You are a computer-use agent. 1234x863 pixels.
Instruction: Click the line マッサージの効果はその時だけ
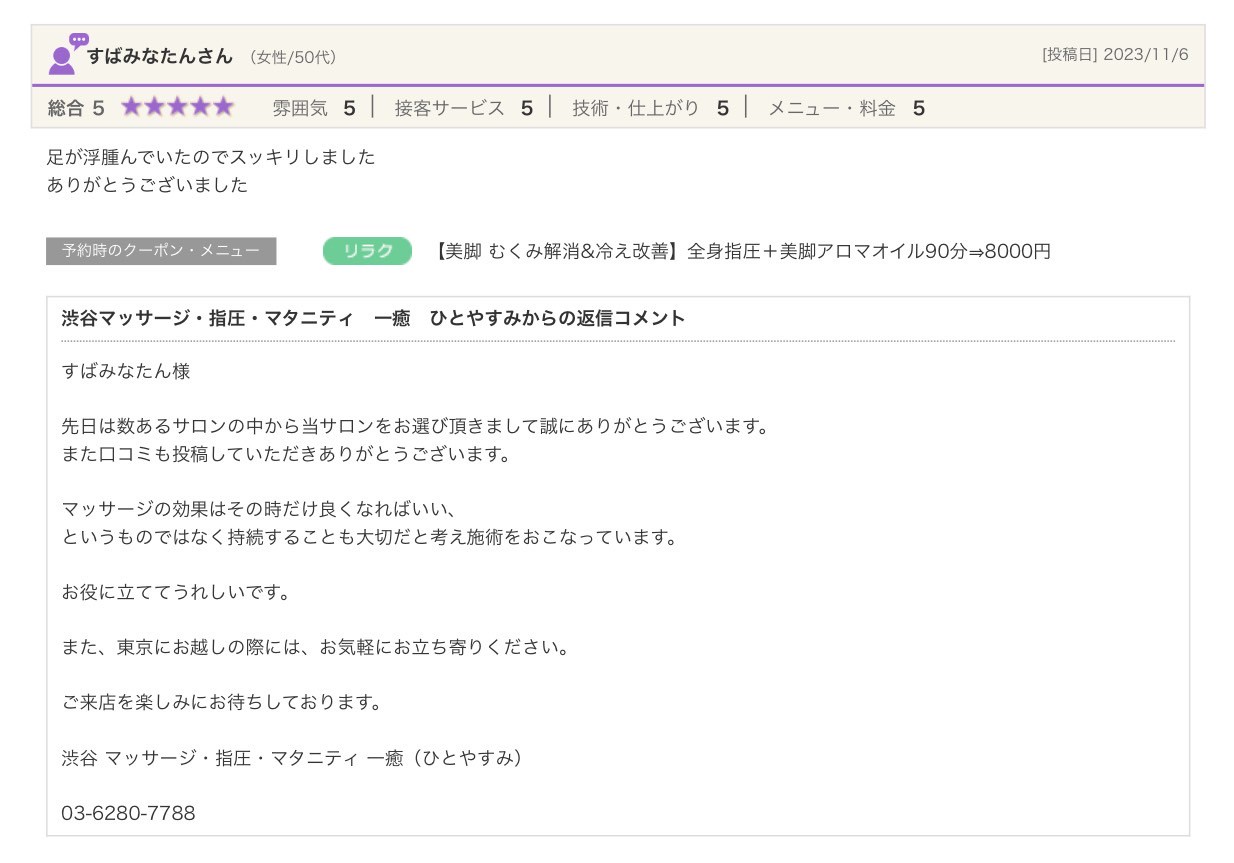pos(259,509)
